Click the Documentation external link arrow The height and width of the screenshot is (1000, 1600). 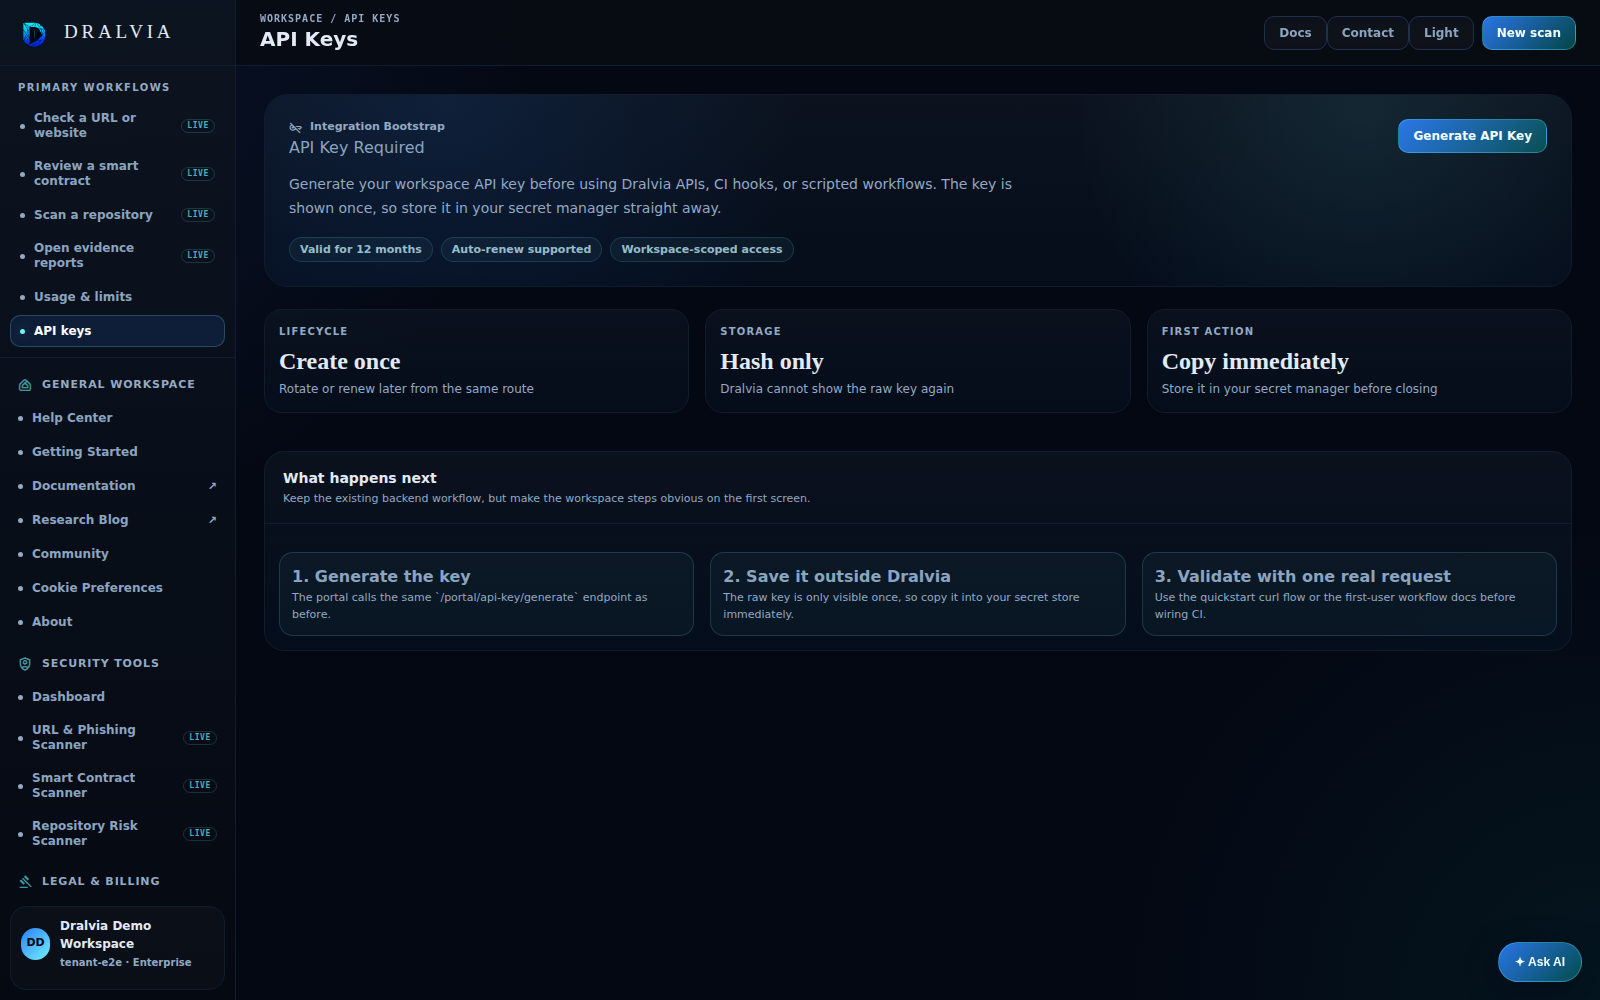212,486
